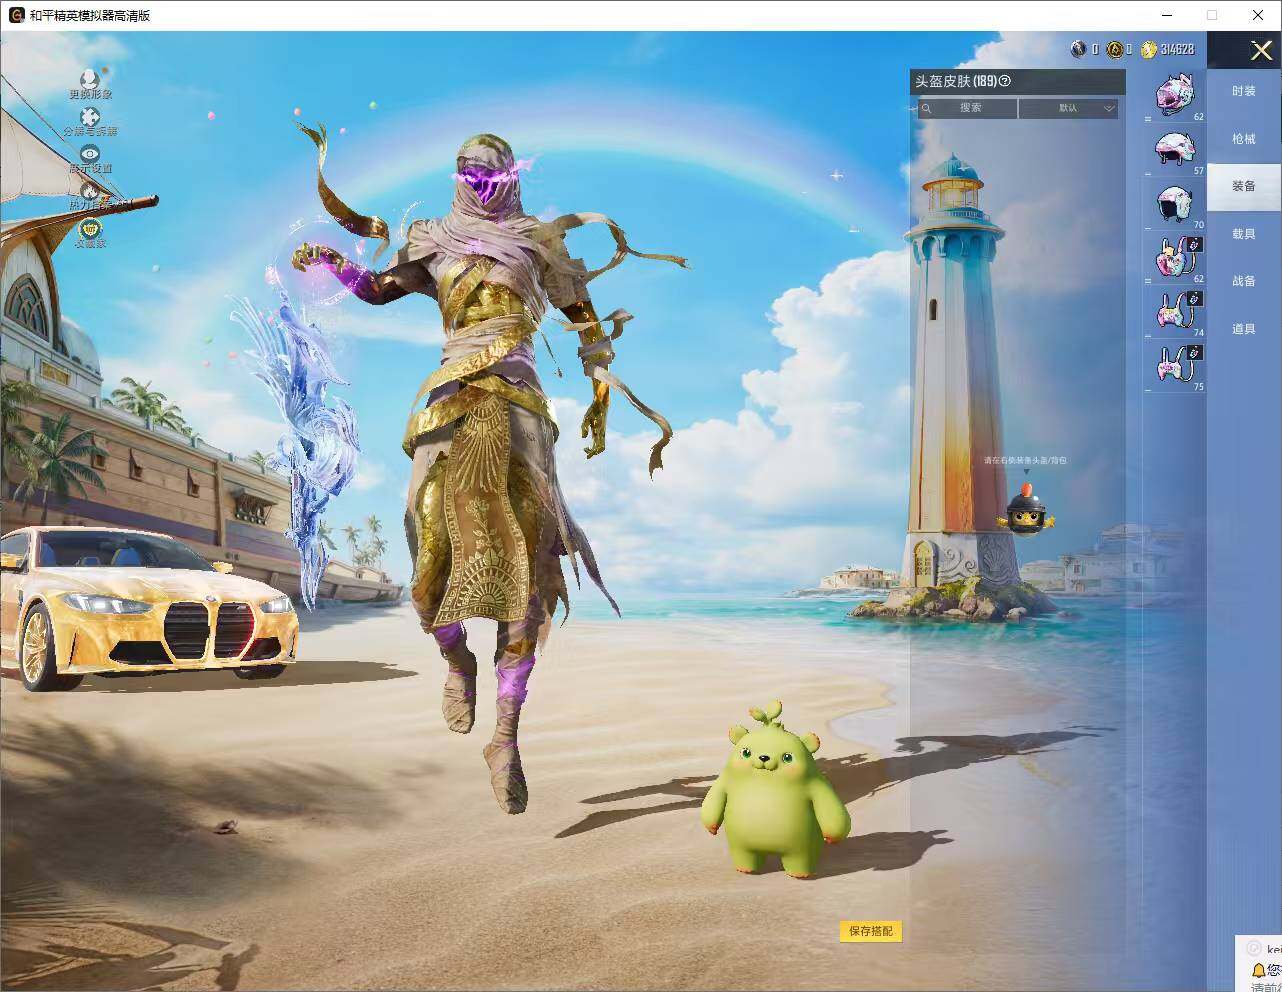Switch to the 枪械 tab

tap(1244, 139)
